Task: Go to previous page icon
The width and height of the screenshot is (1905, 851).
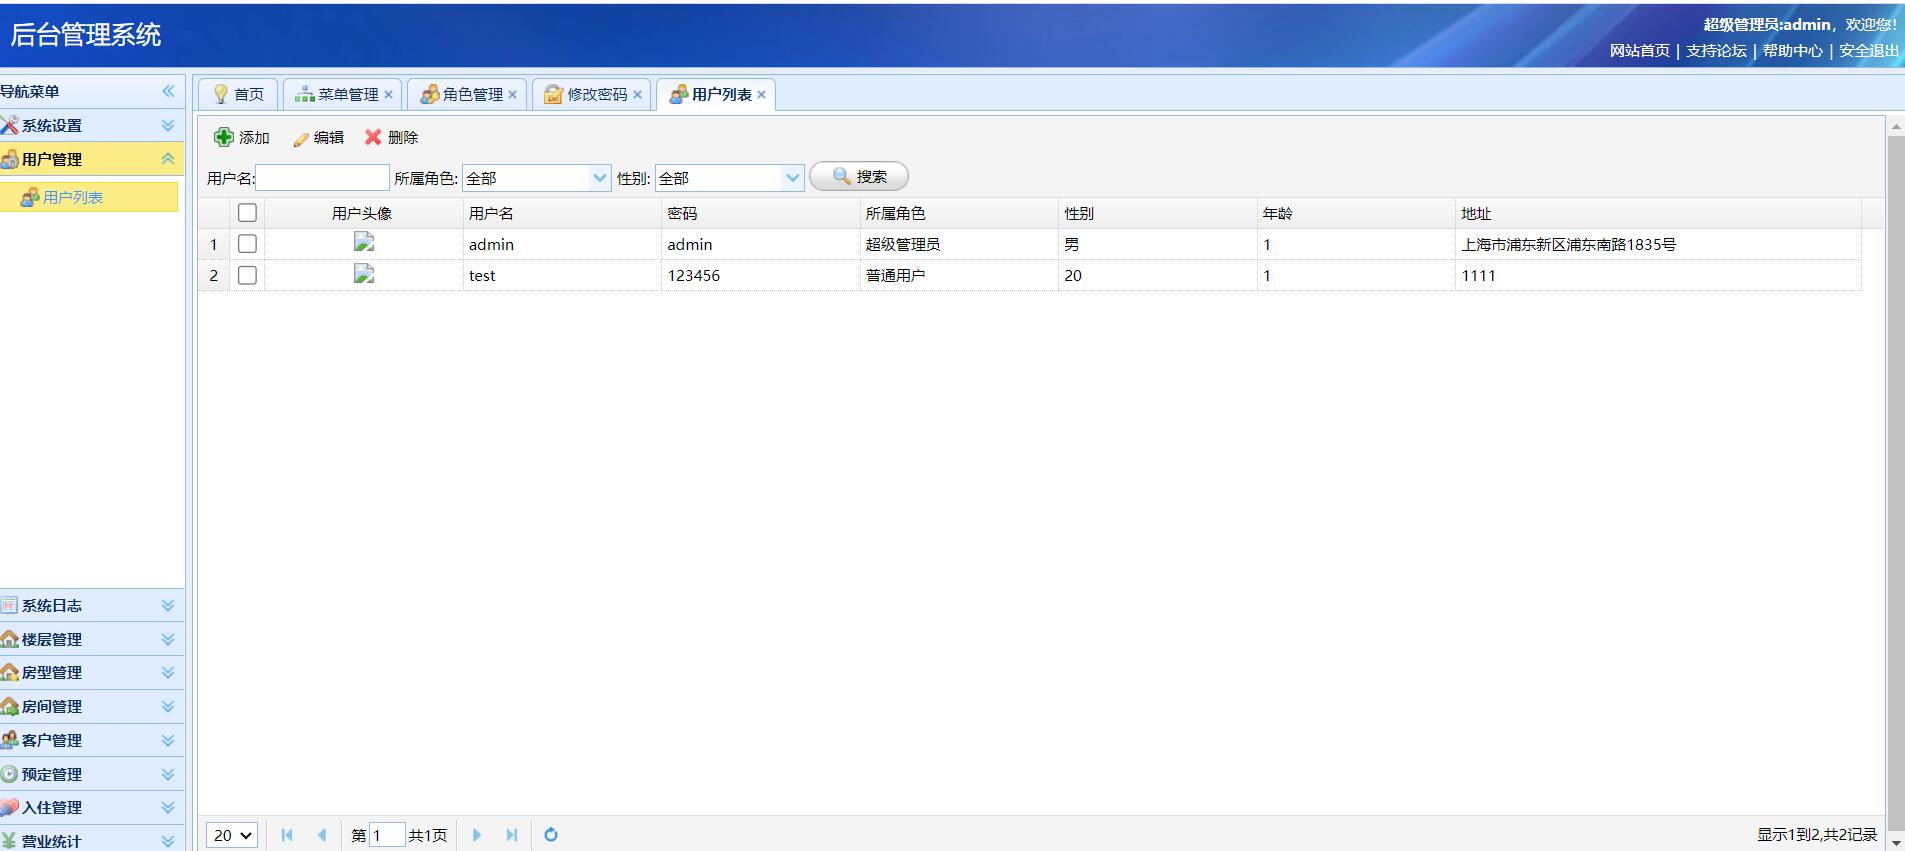Action: [322, 835]
